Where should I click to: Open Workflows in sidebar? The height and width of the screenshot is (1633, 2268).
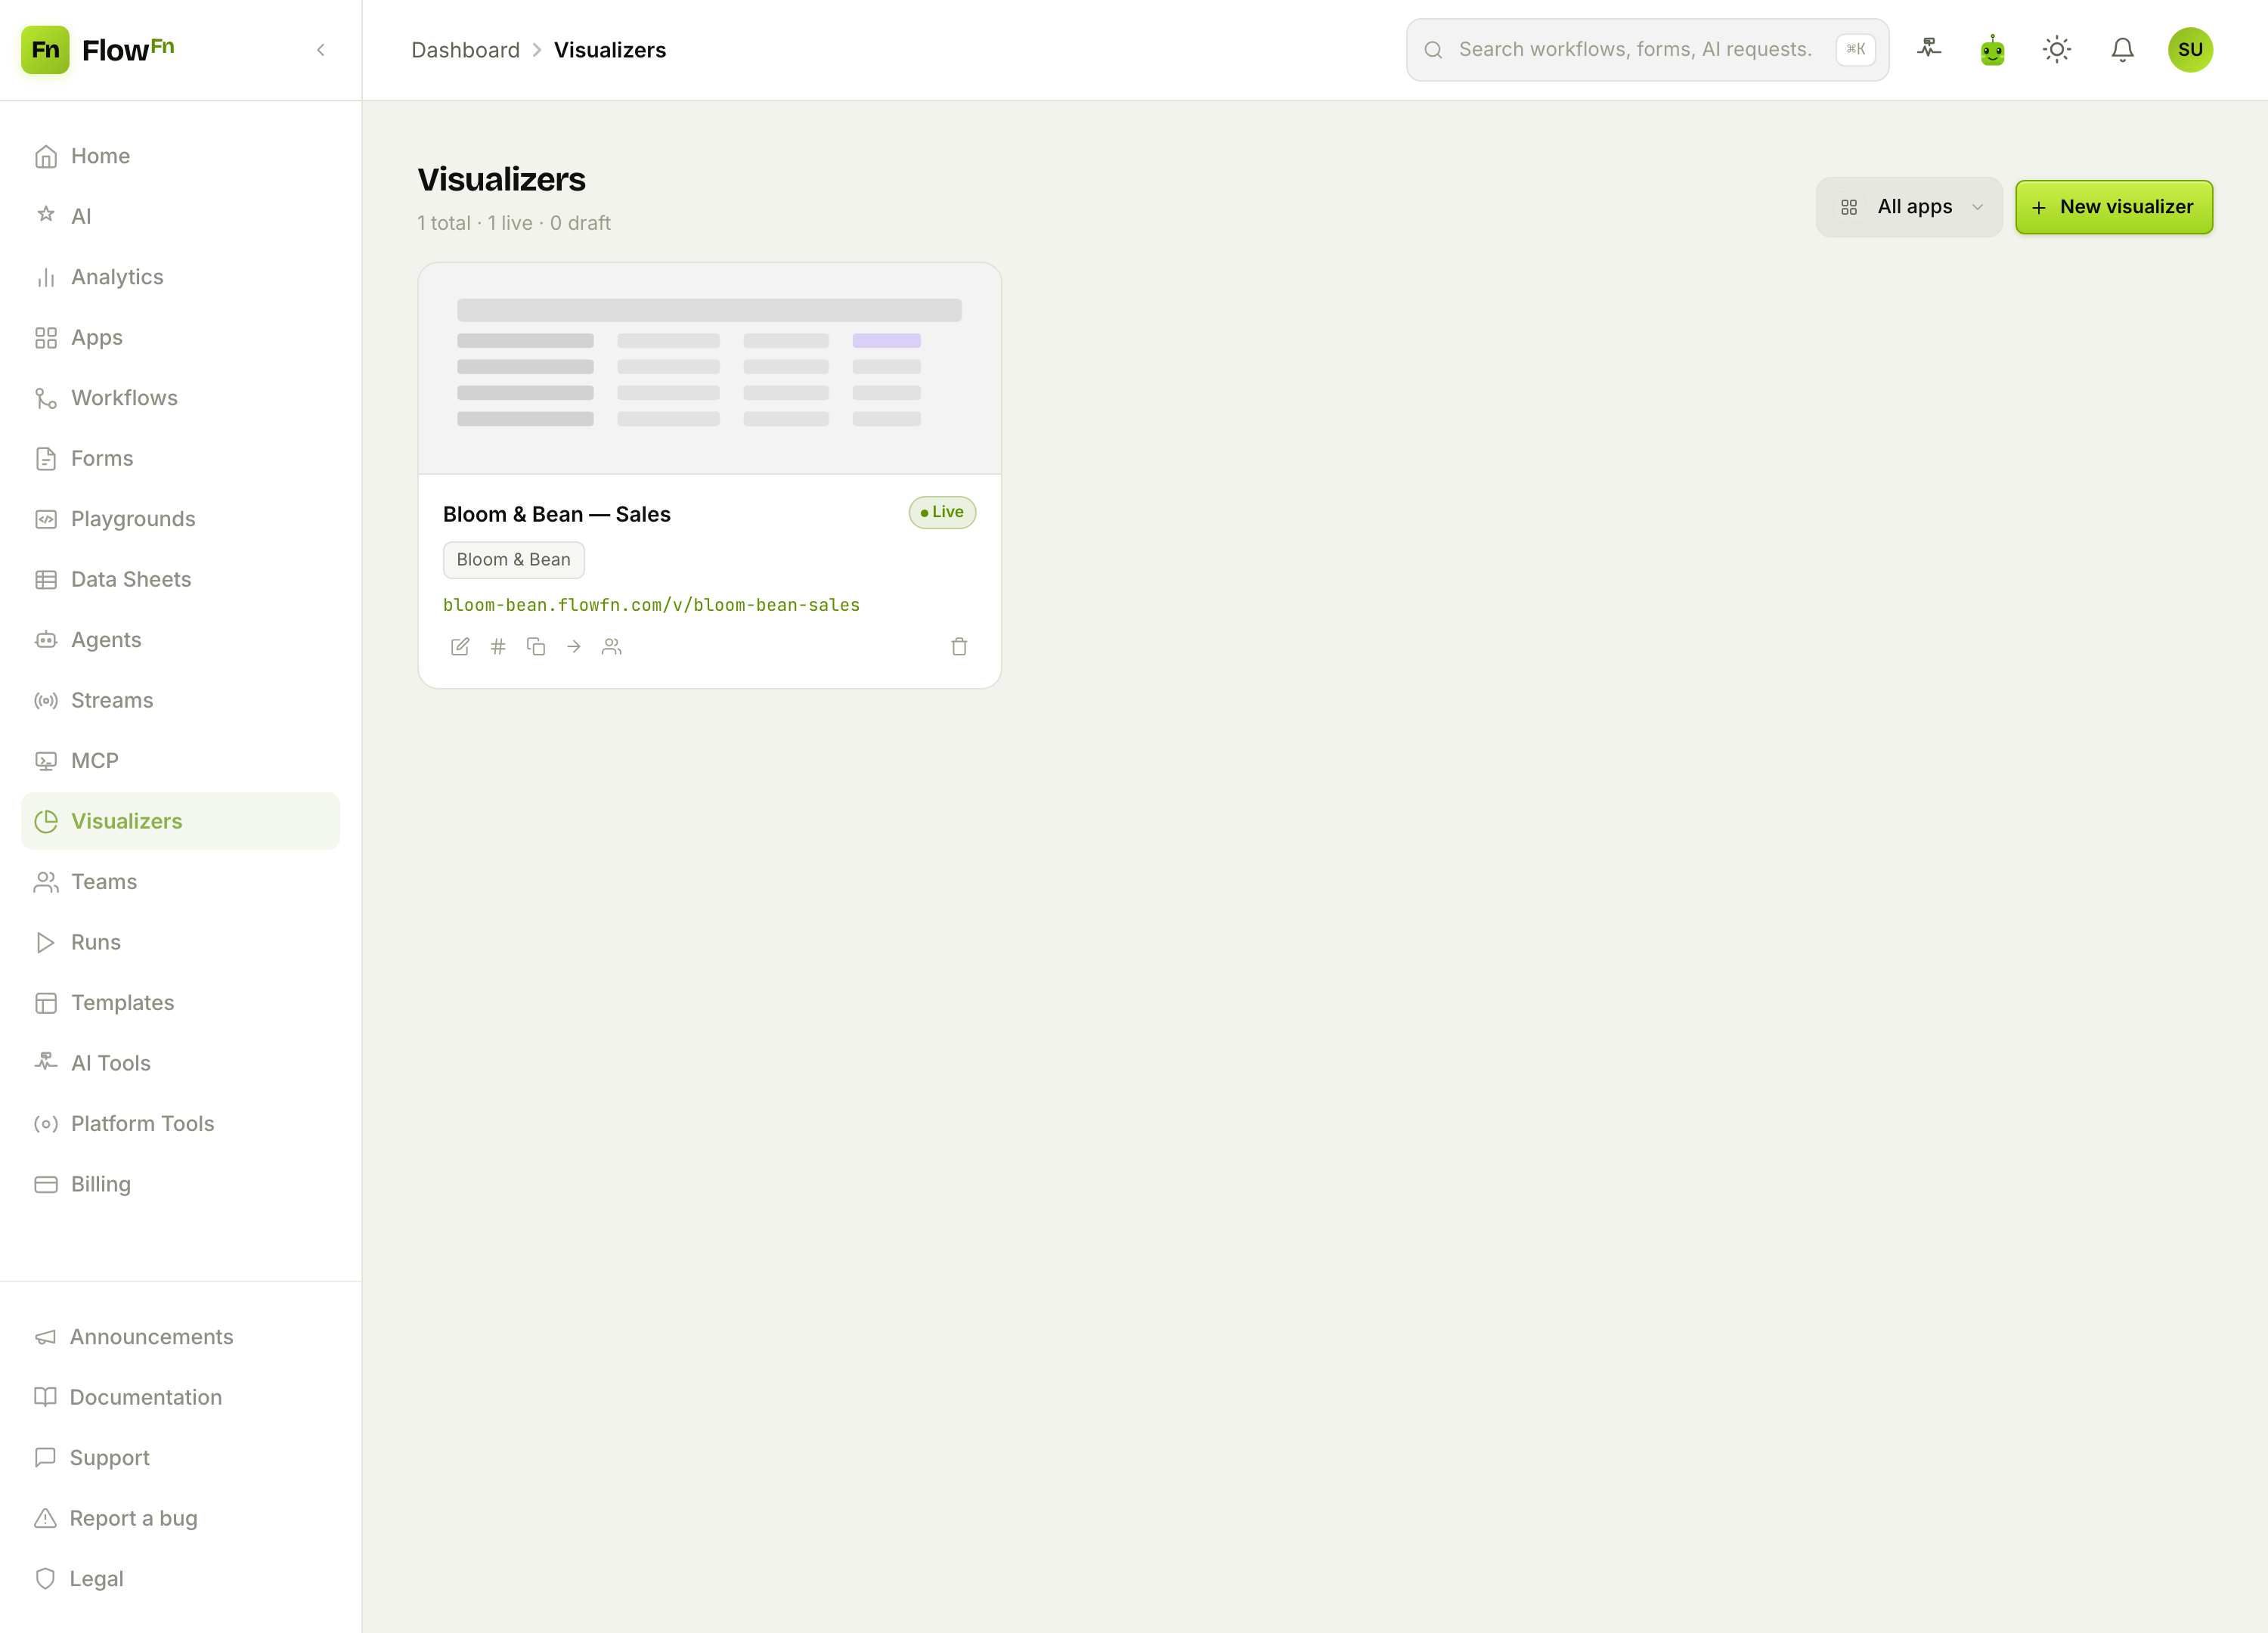tap(180, 398)
